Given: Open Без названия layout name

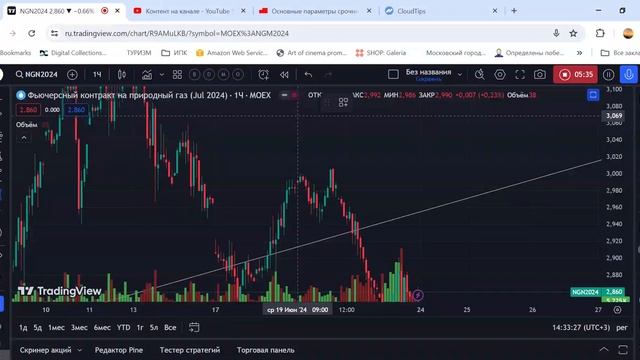Looking at the screenshot, I should tap(428, 72).
